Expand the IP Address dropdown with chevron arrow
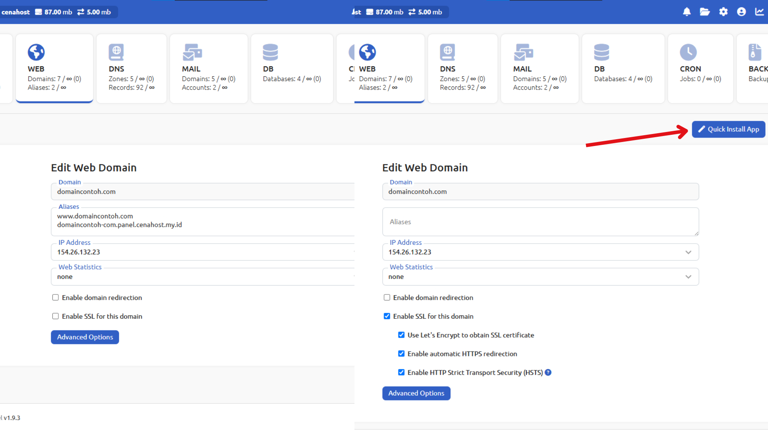 point(688,252)
